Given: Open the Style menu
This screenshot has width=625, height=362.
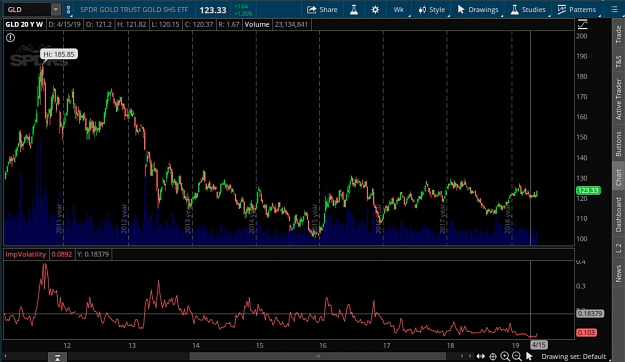Looking at the screenshot, I should (432, 10).
